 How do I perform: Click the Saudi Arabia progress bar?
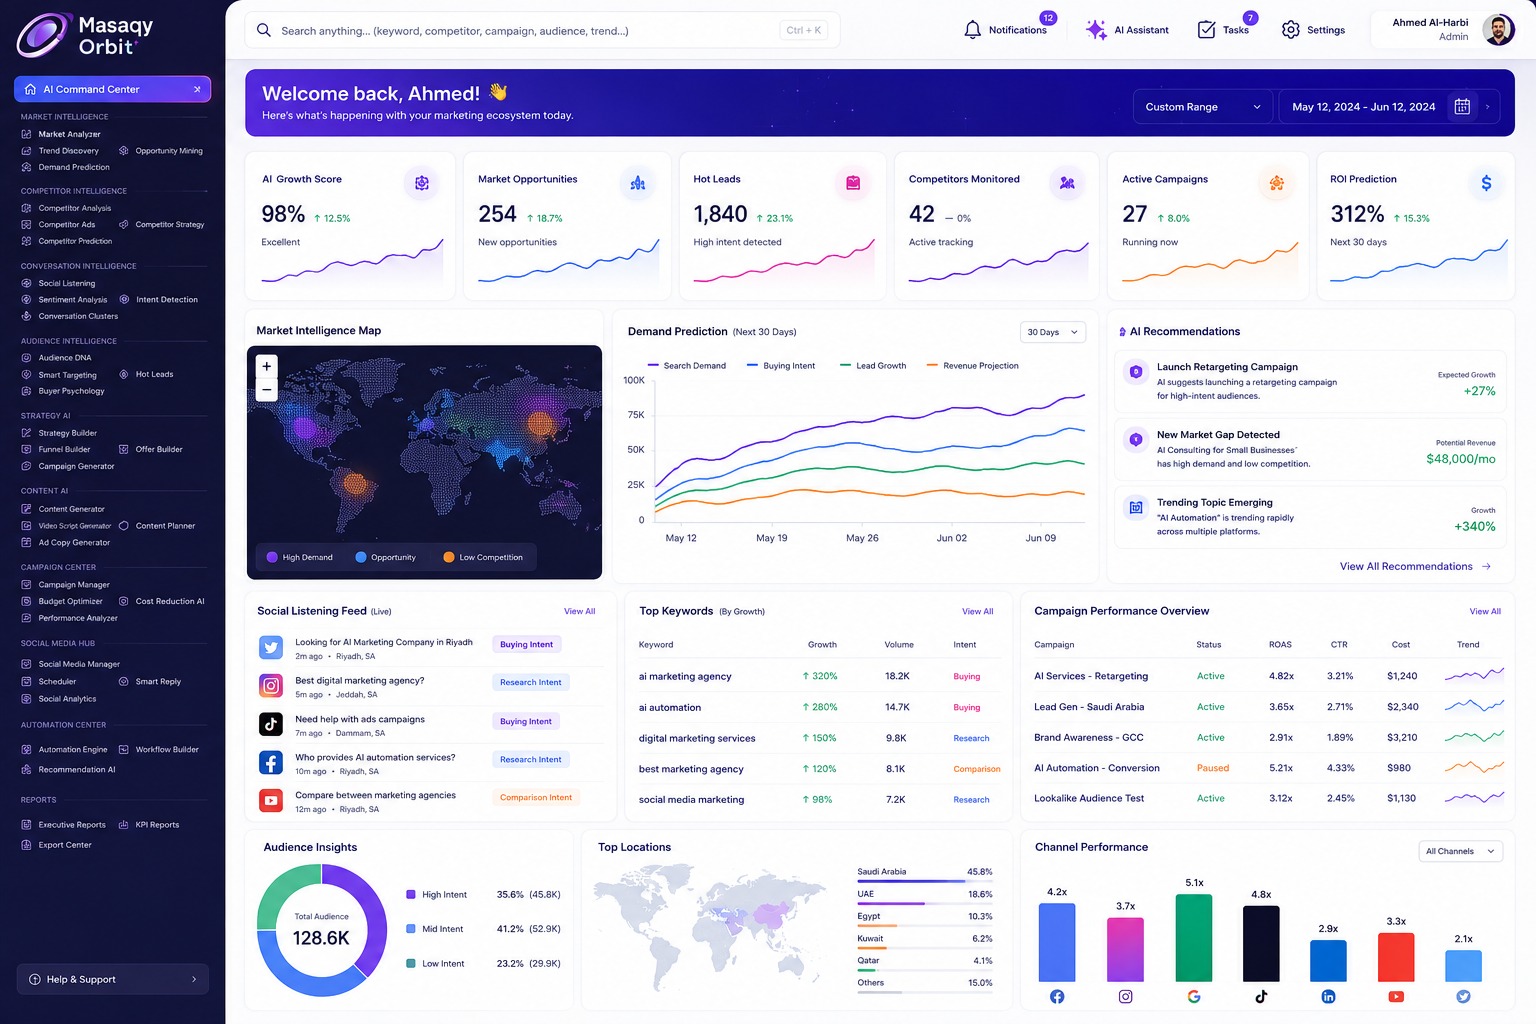tap(925, 881)
